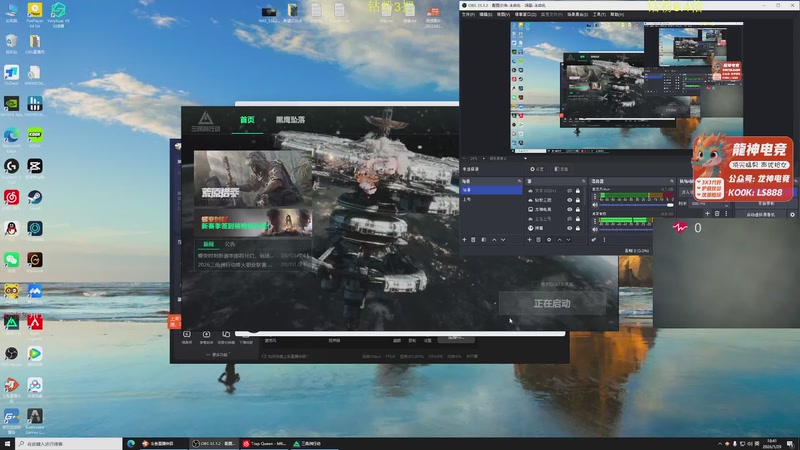Open scene filters icon in Scenes toolbar

click(x=484, y=240)
